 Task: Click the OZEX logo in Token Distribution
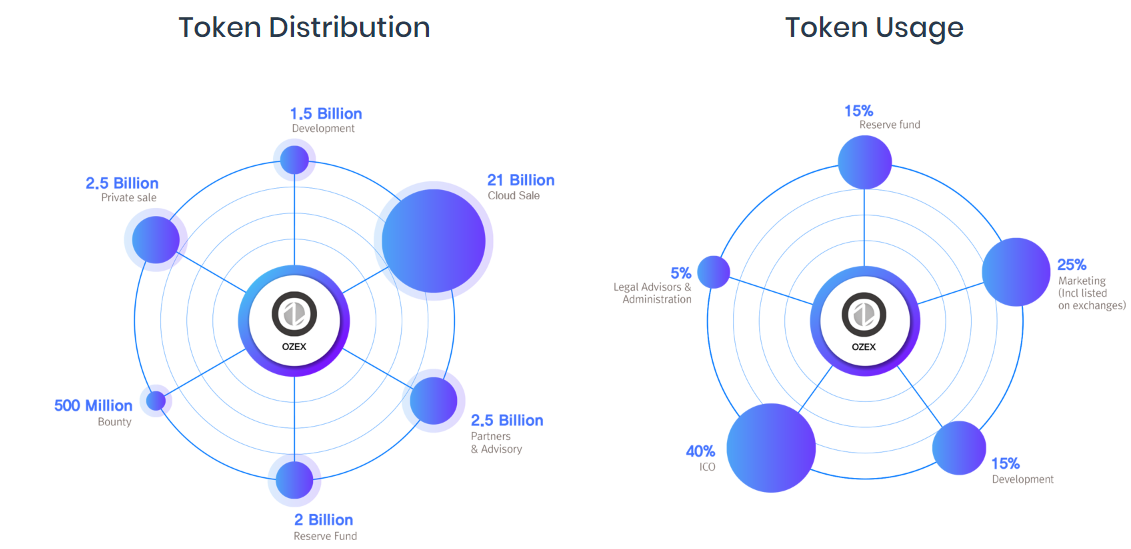pos(294,316)
